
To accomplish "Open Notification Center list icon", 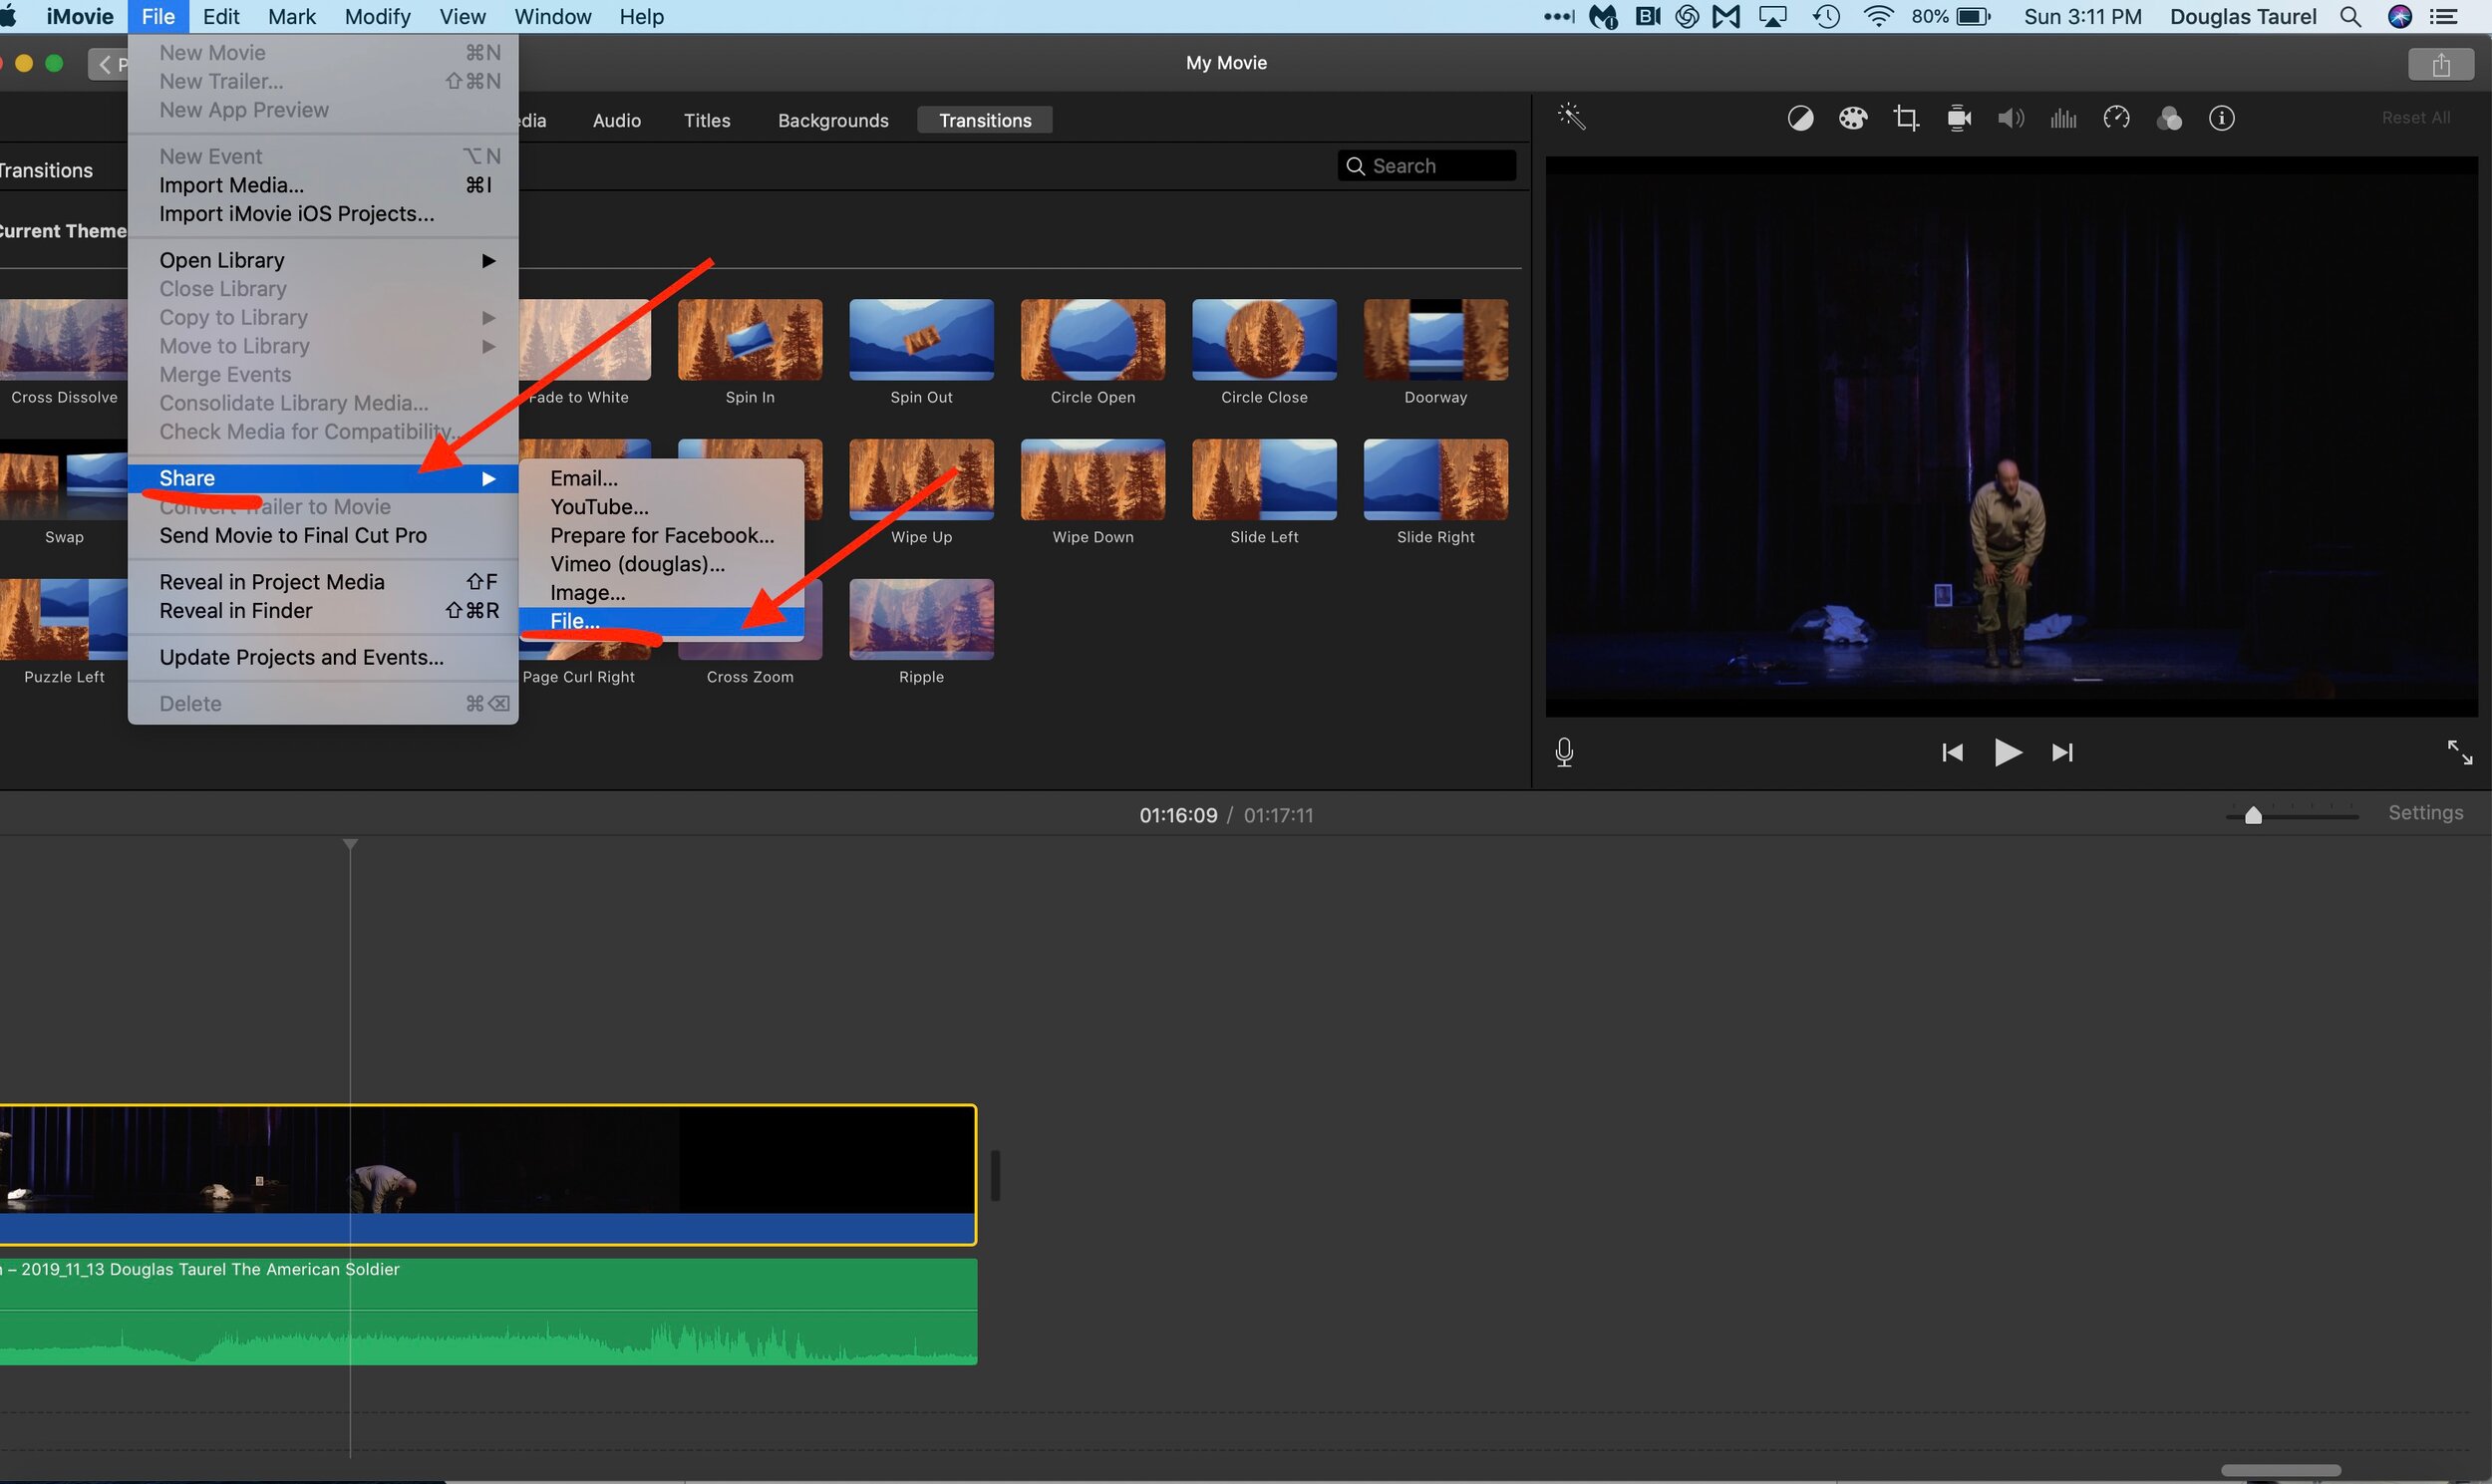I will click(x=2443, y=17).
